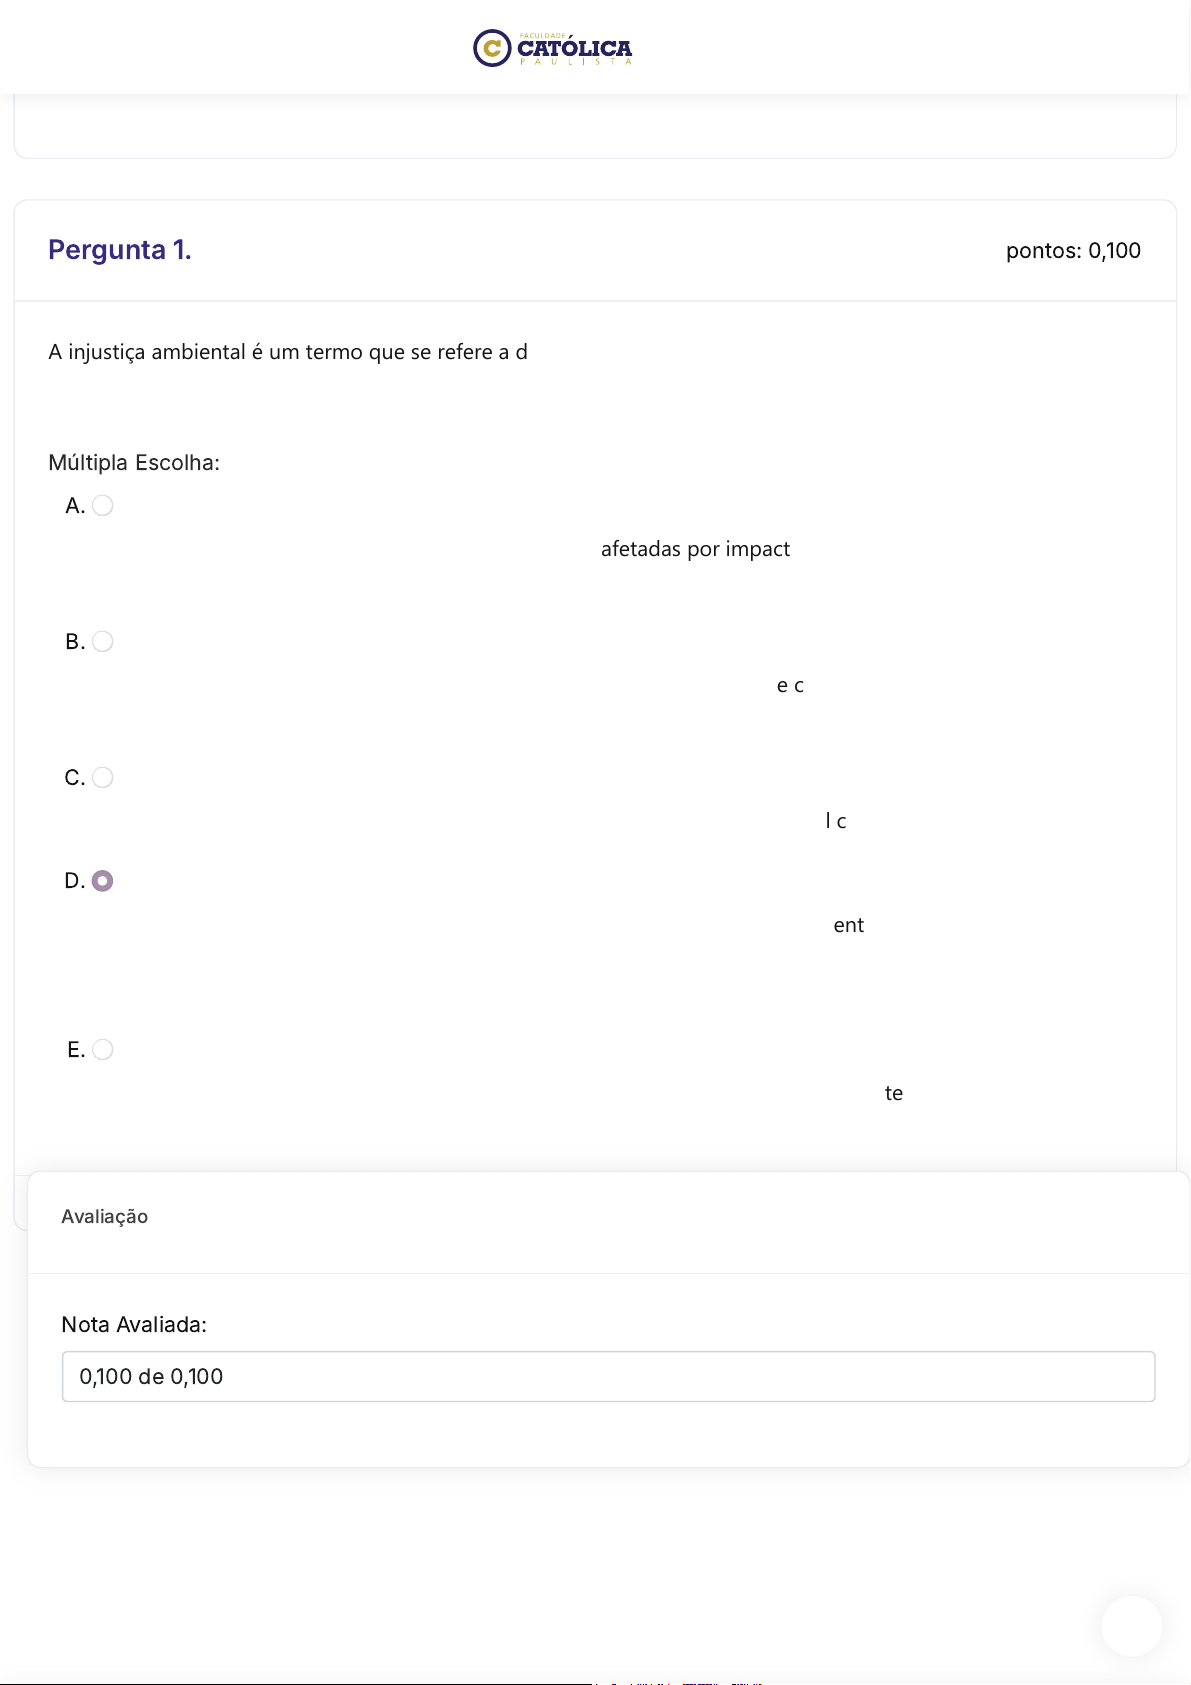Screen dimensions: 1191x1685
Task: Click the circular floating button at bottom right
Action: click(1132, 1626)
